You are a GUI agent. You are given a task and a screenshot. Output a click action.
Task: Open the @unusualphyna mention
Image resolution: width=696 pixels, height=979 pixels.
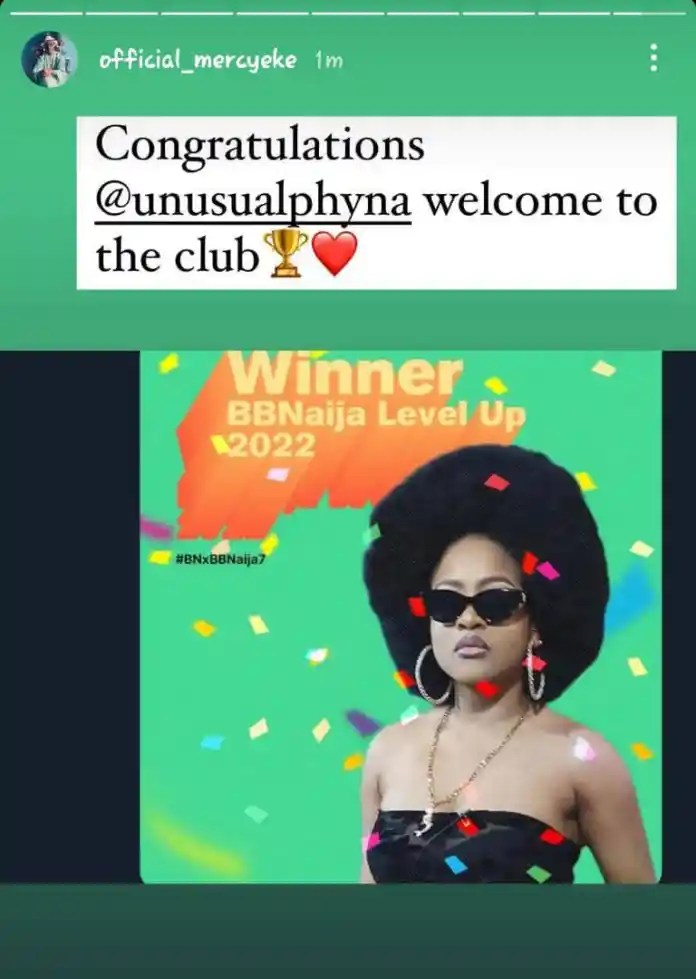click(253, 201)
